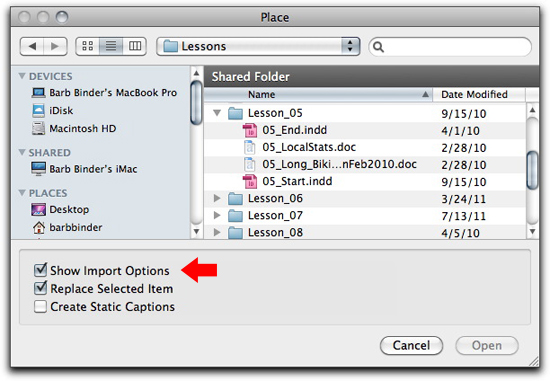Enable Create Static Captions

(x=40, y=306)
